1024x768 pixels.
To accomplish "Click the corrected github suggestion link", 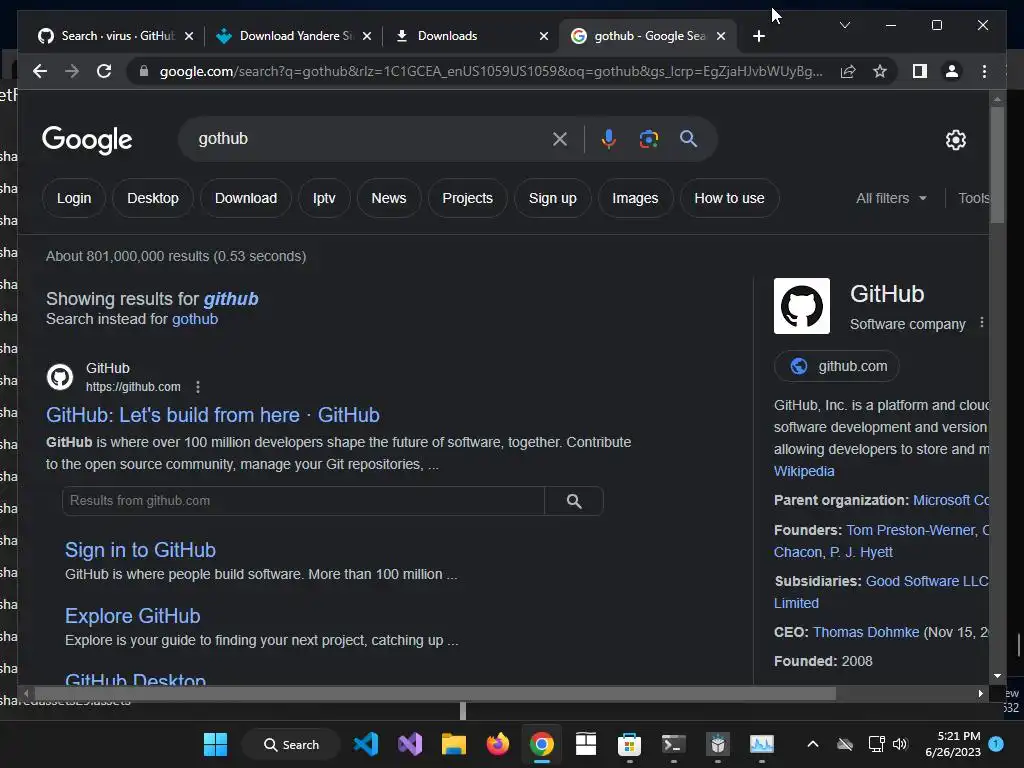I will coord(231,298).
